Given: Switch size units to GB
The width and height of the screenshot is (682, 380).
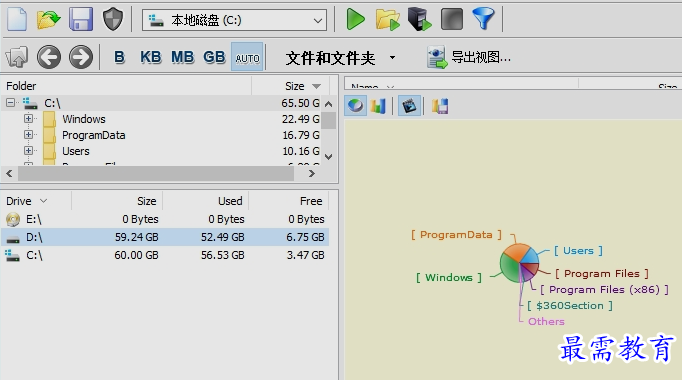Looking at the screenshot, I should click(214, 57).
